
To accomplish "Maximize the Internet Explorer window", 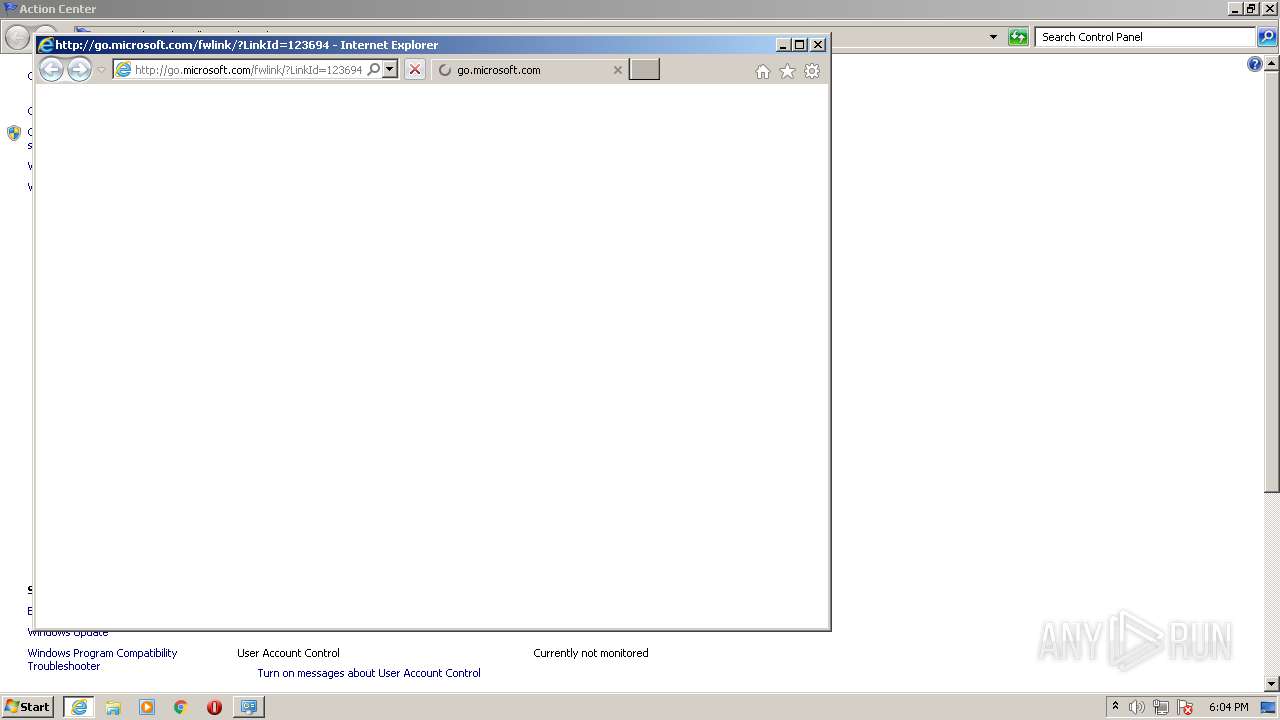I will pyautogui.click(x=800, y=45).
